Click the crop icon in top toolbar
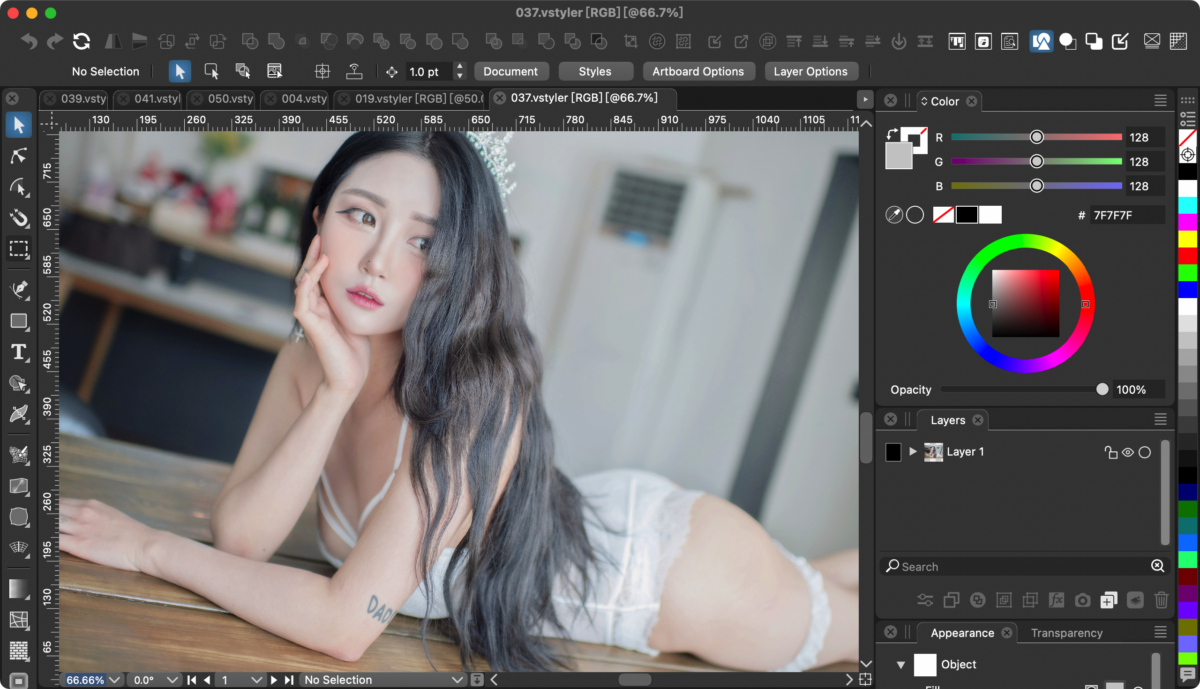This screenshot has height=689, width=1200. click(x=631, y=41)
